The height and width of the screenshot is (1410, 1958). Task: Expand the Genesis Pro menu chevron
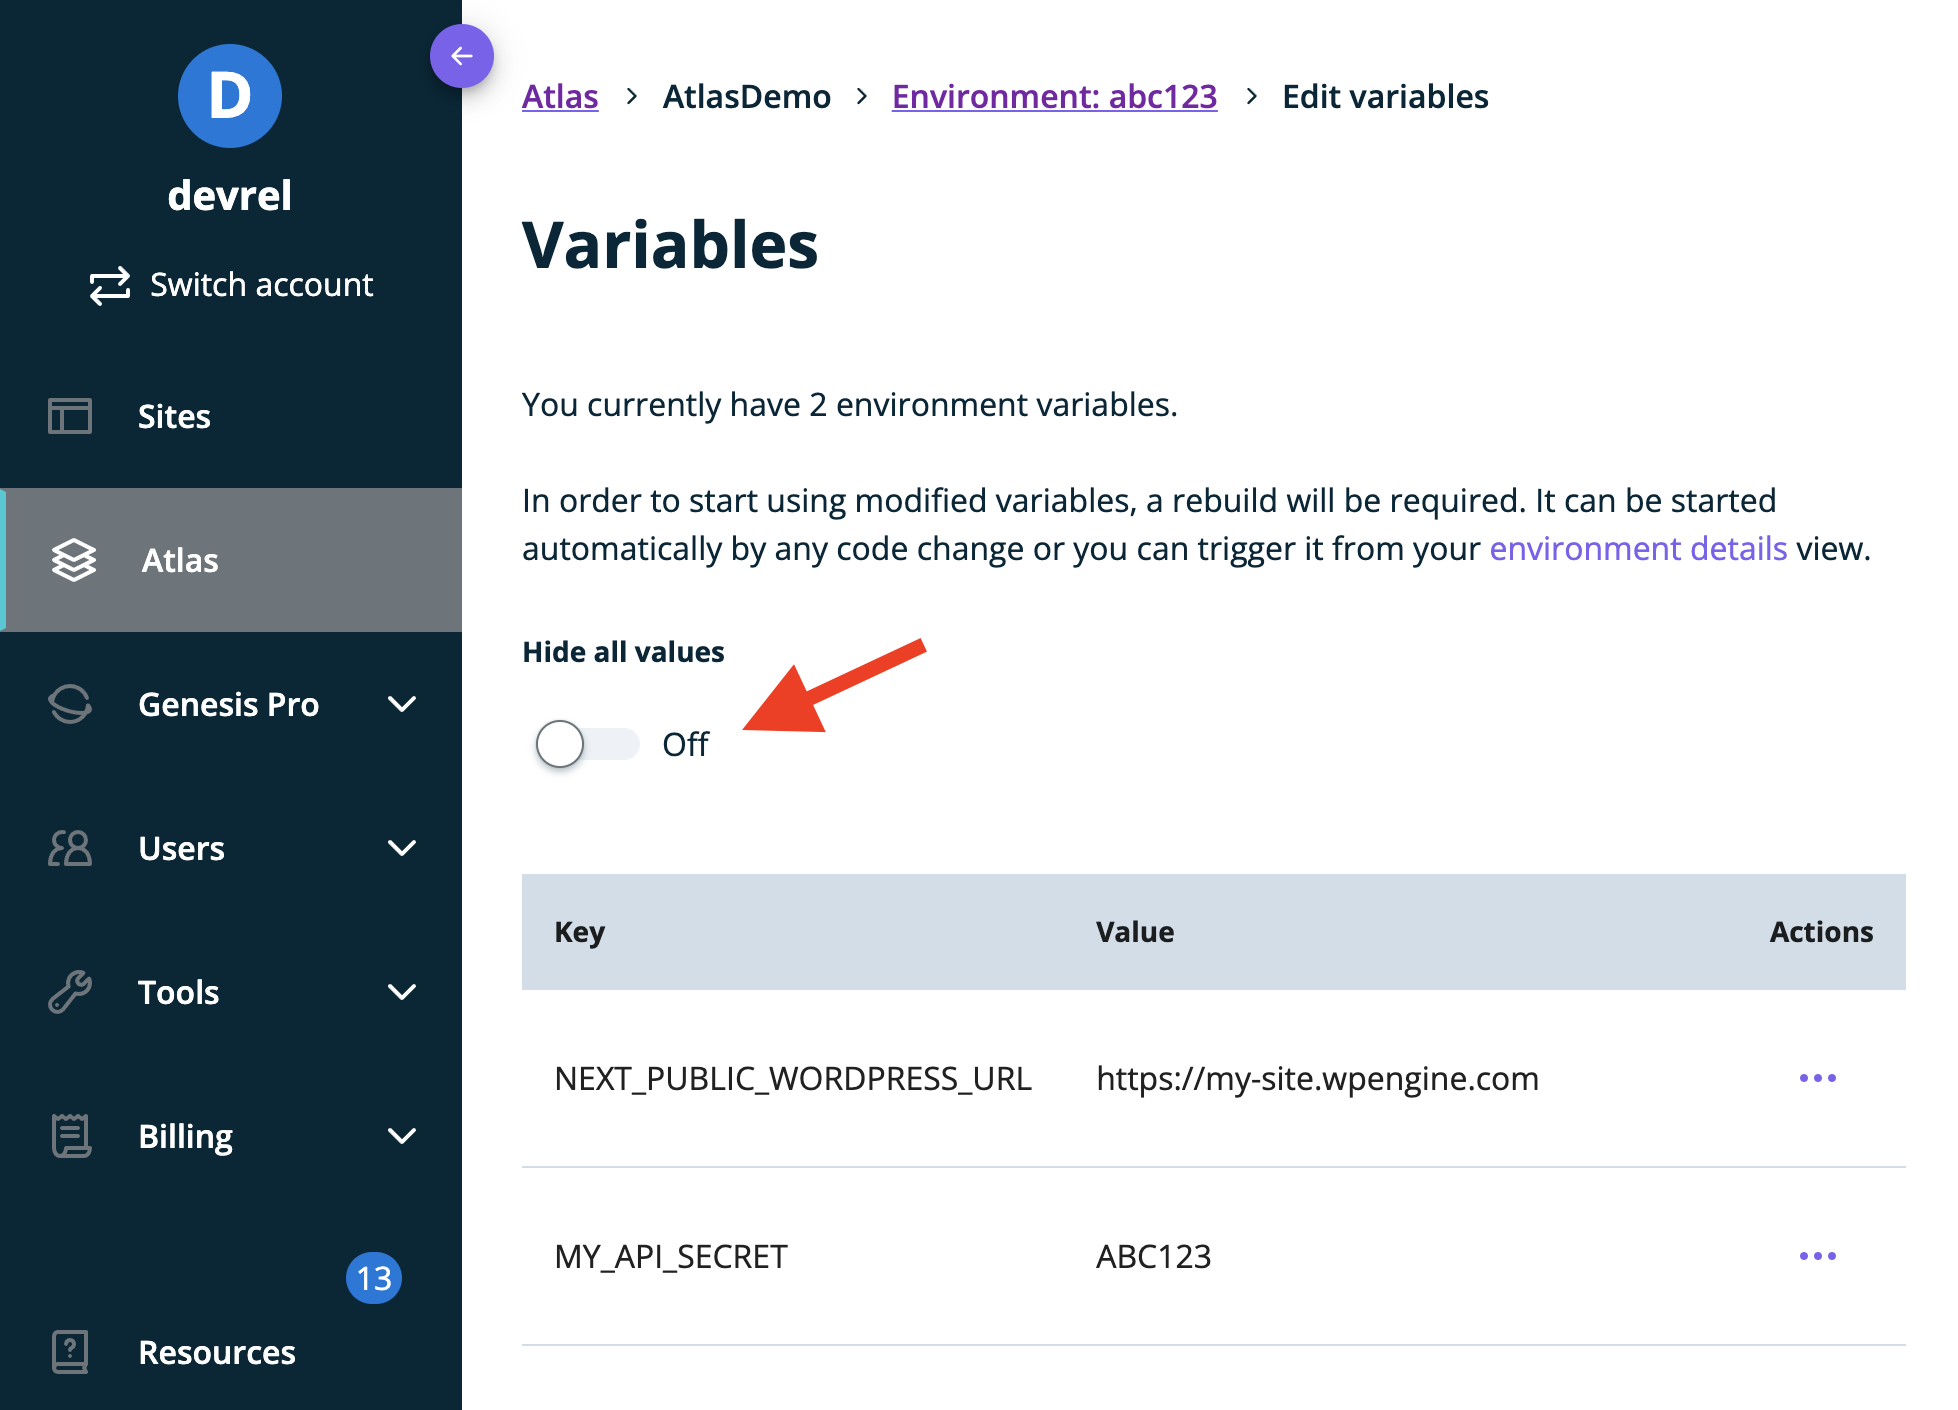click(402, 704)
